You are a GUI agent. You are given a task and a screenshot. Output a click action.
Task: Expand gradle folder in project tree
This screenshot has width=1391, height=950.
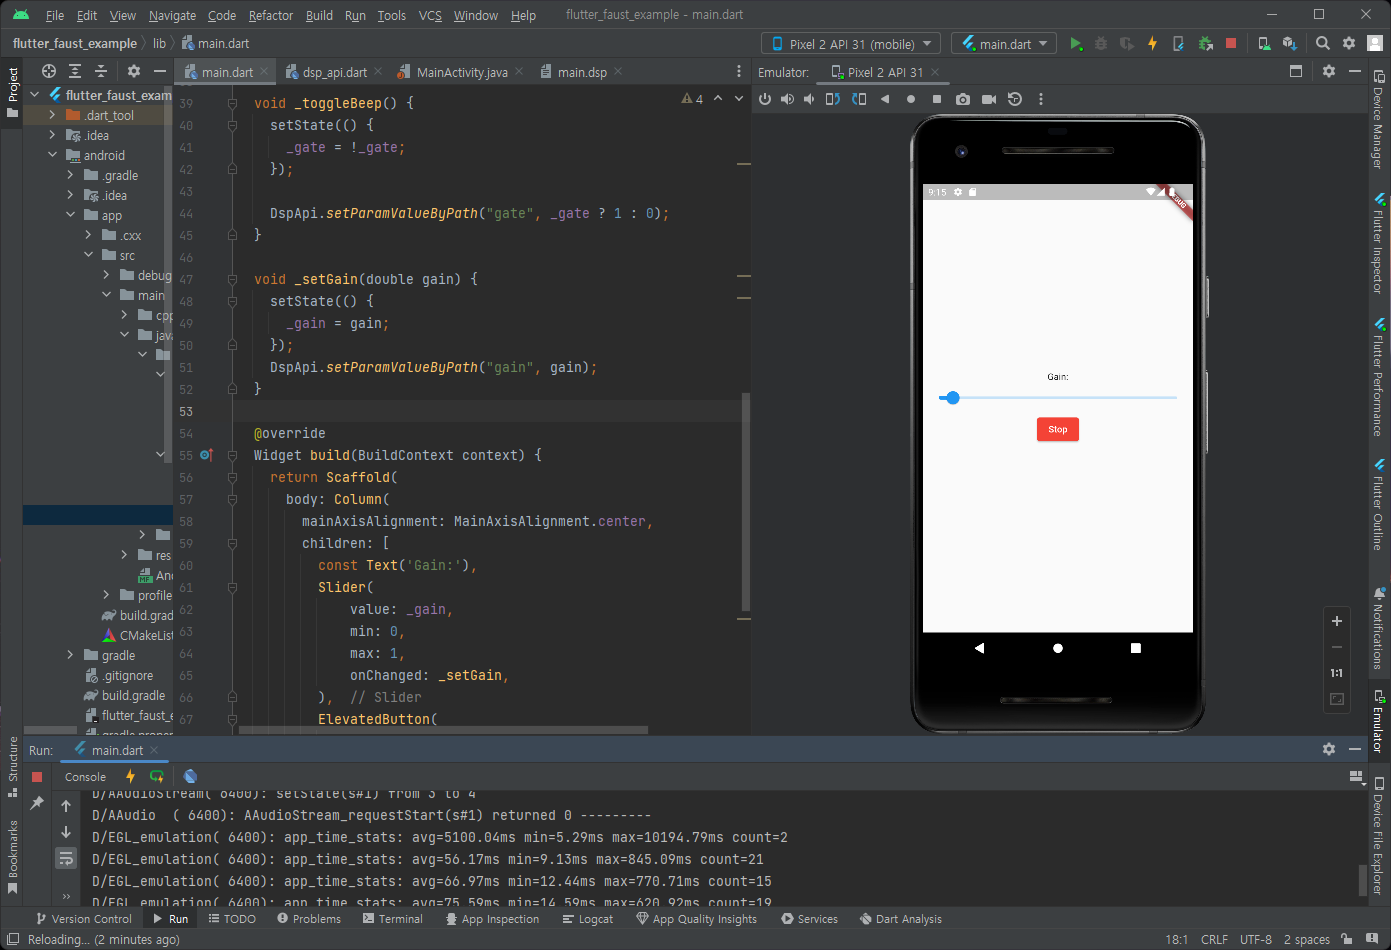pos(70,655)
